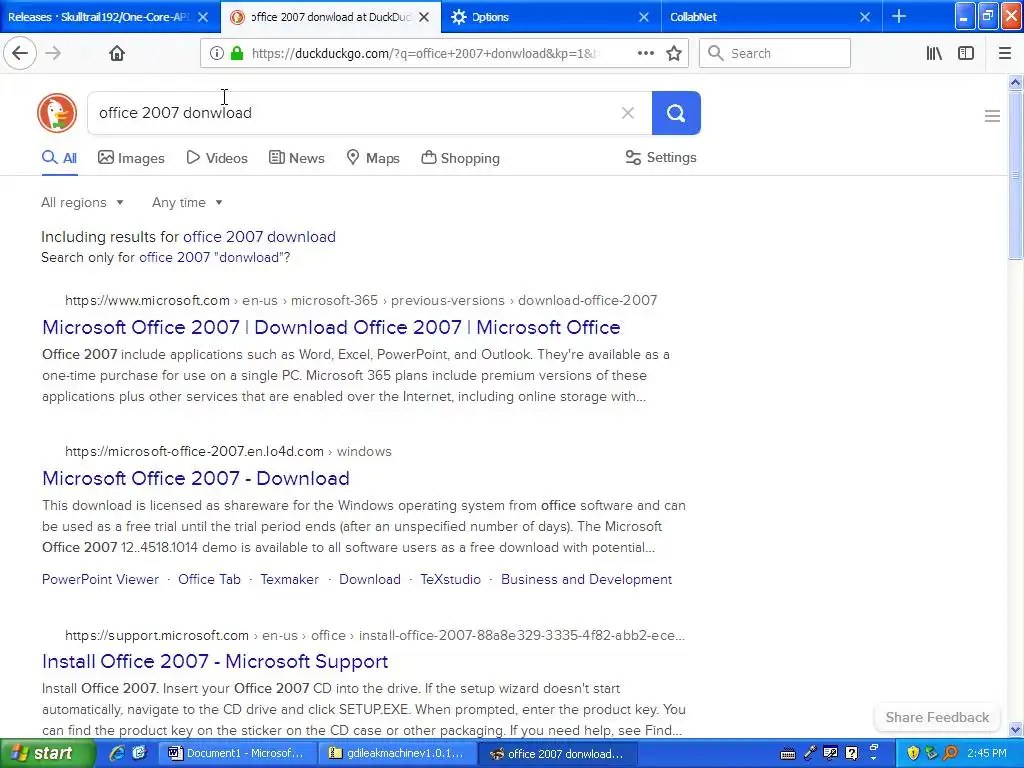The image size is (1024, 768).
Task: Click the Office Tab sublink
Action: (209, 579)
